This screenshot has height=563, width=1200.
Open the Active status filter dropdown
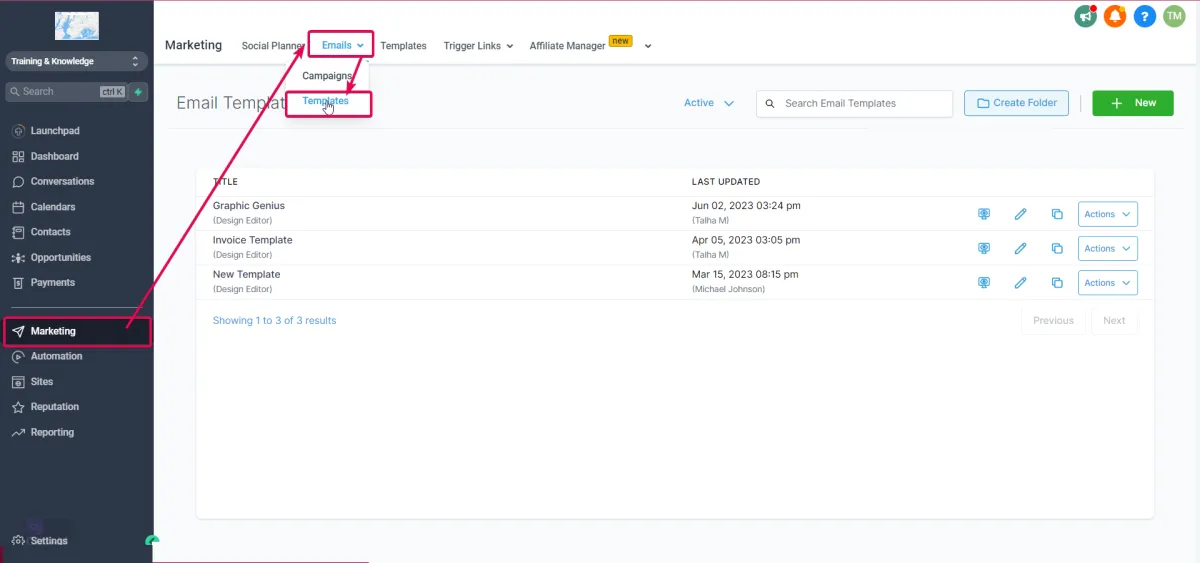coord(708,103)
